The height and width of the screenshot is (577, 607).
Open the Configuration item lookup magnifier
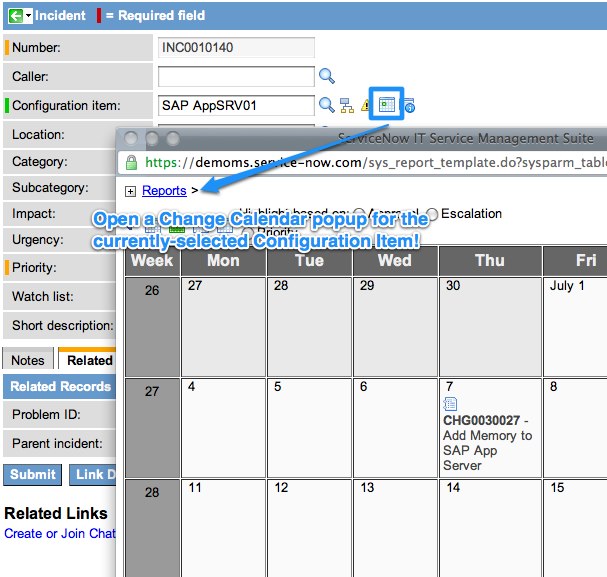326,105
